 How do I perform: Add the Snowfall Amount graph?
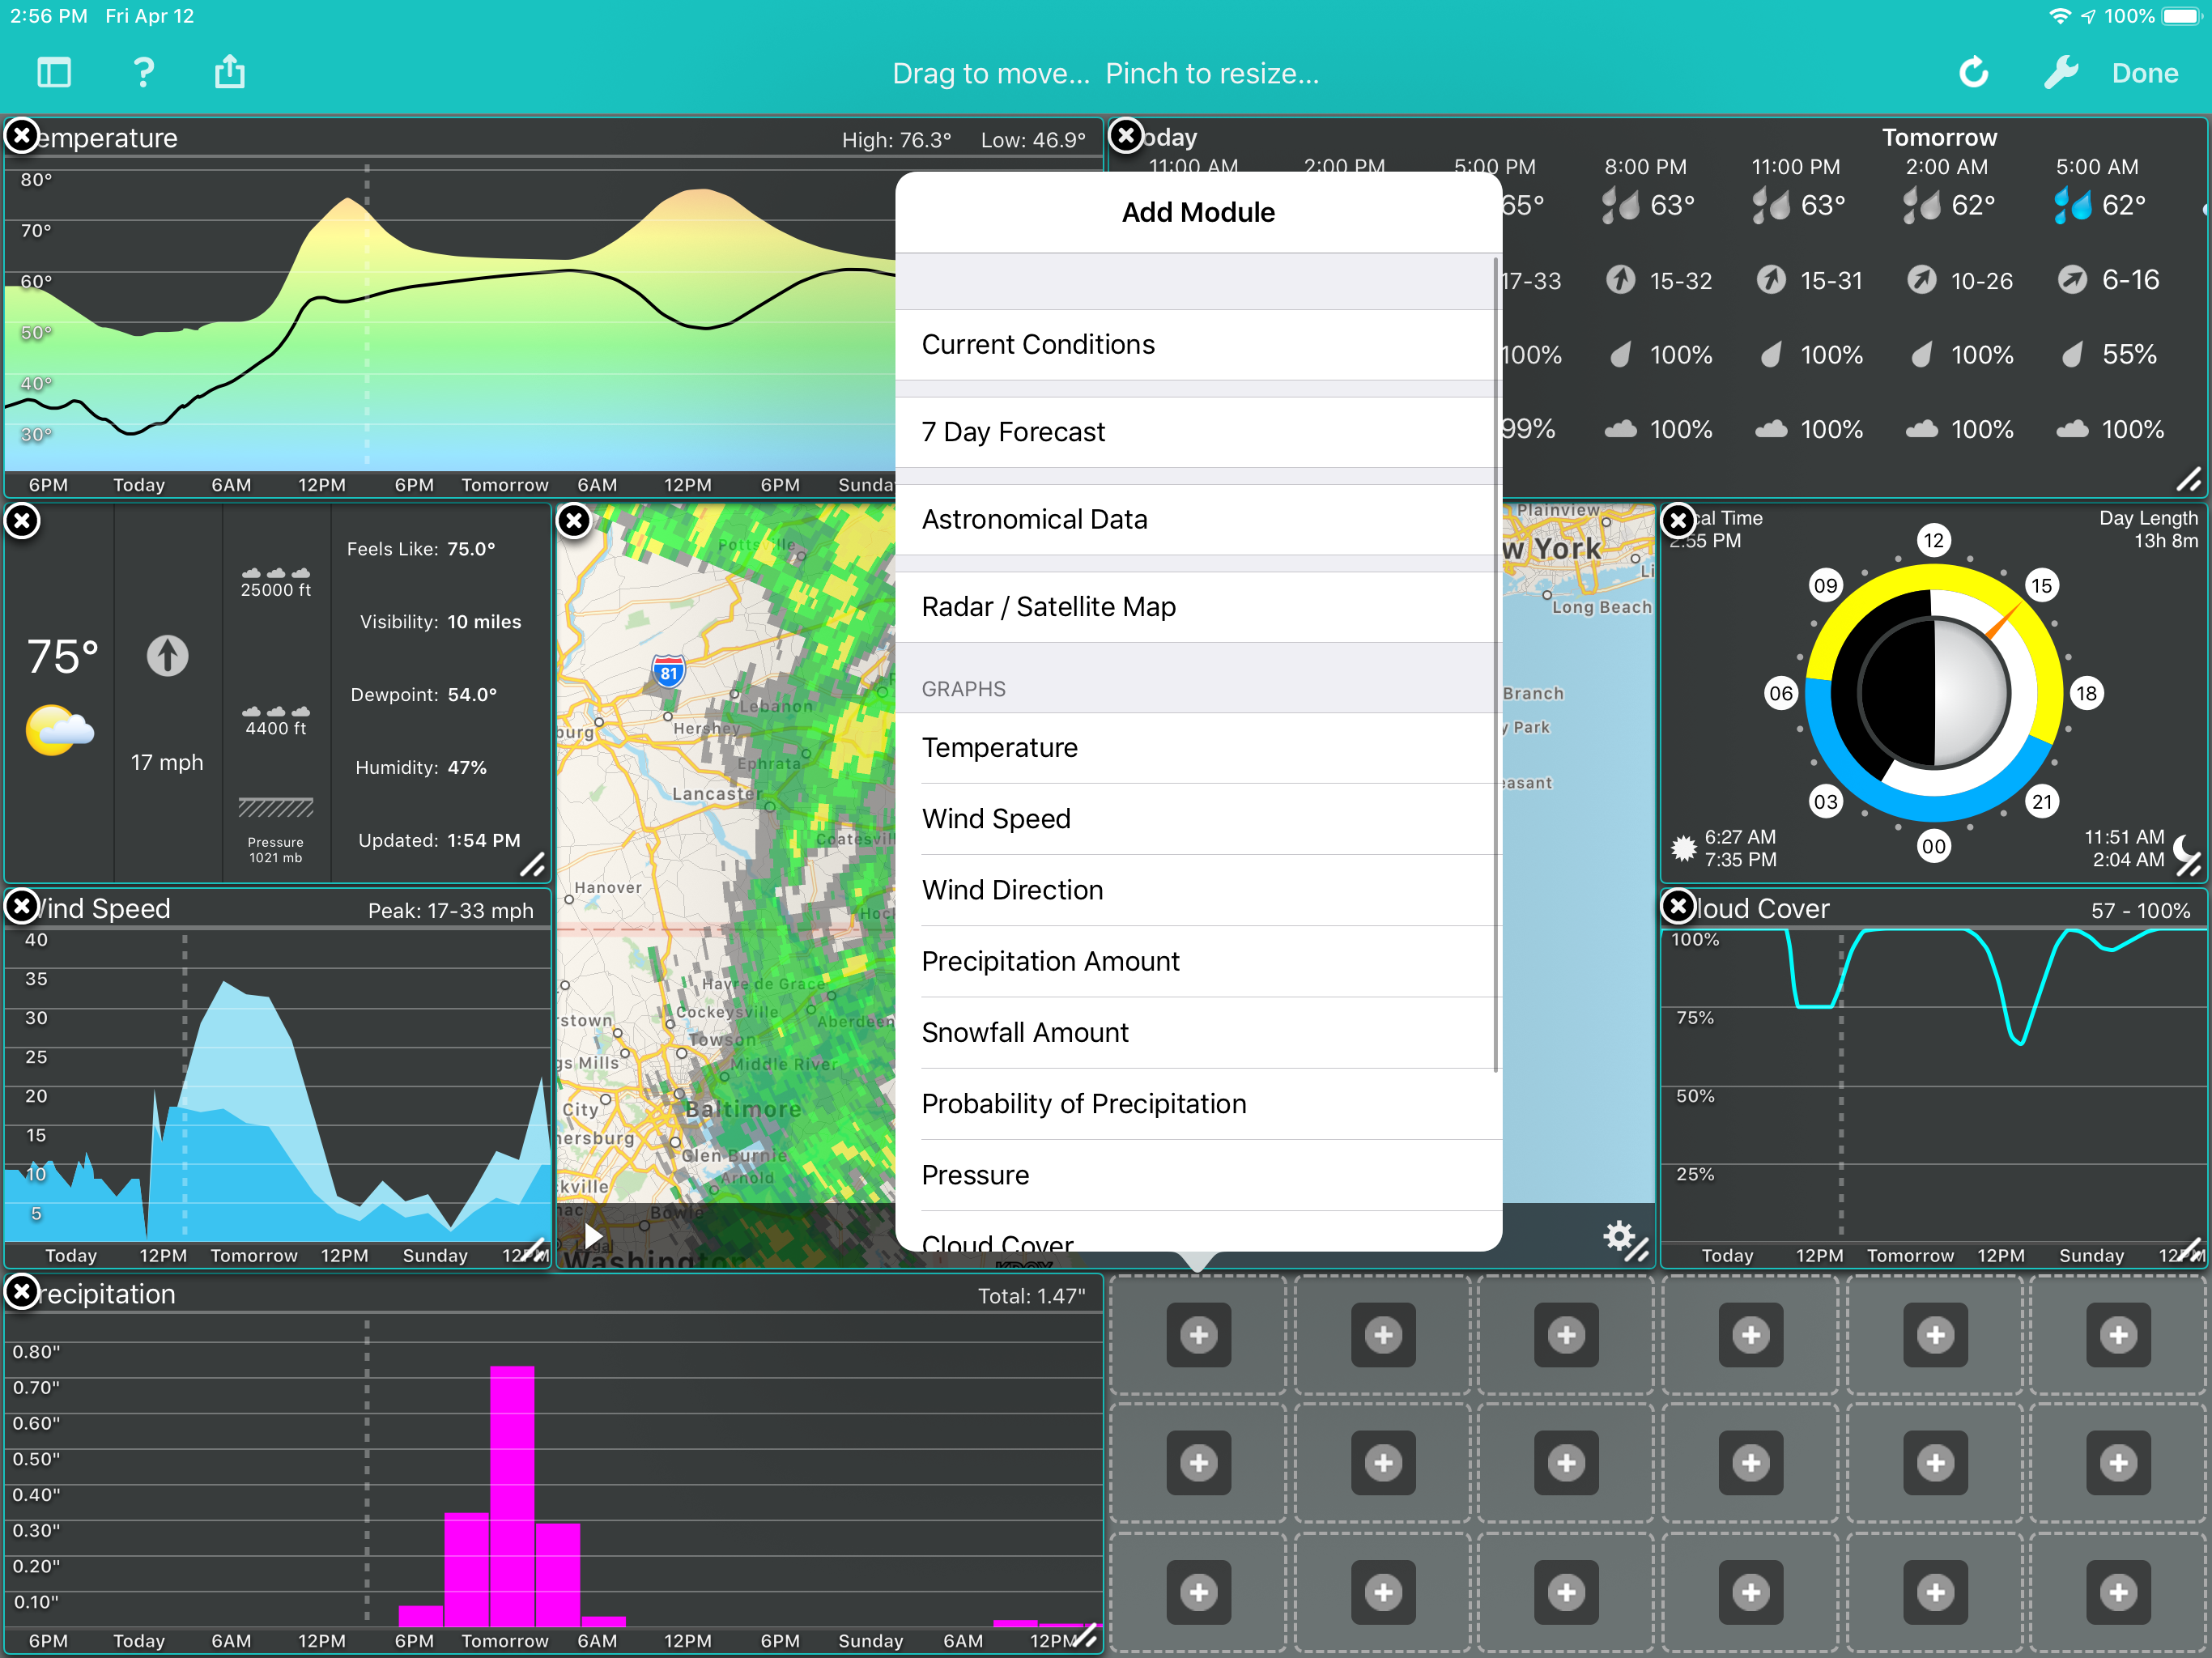coord(1198,1032)
